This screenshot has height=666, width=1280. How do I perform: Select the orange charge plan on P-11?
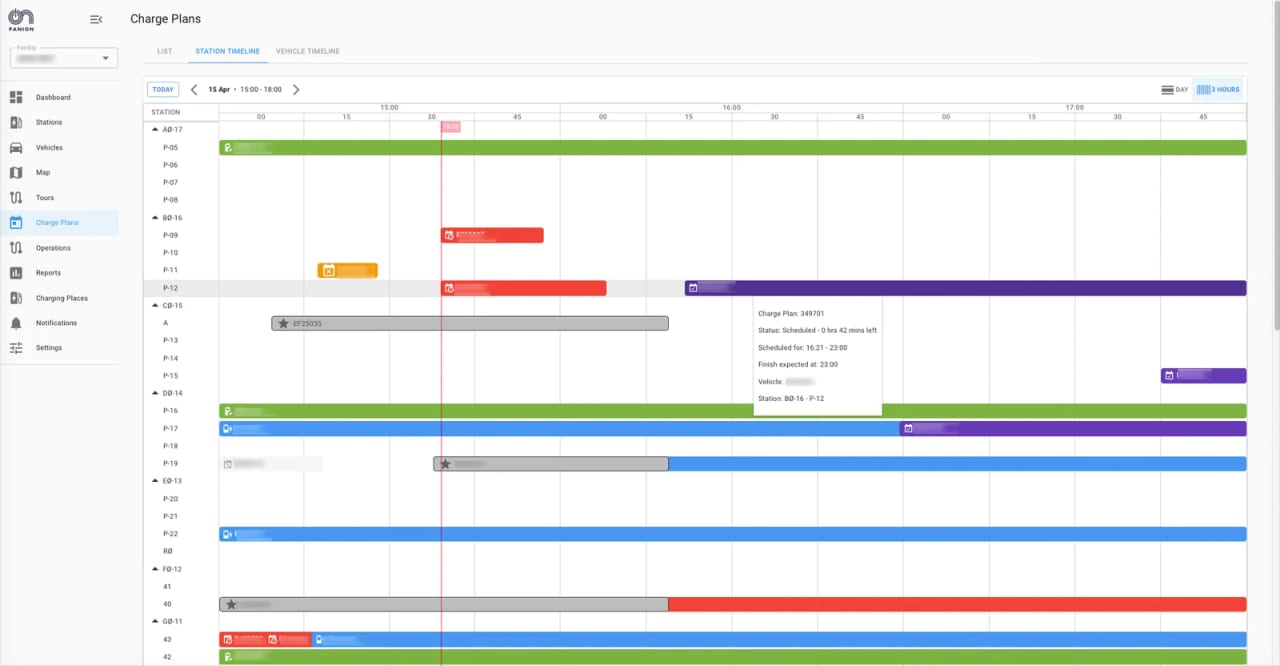pyautogui.click(x=348, y=270)
